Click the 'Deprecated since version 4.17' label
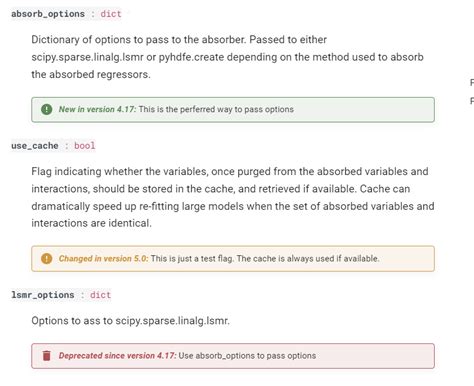The image size is (474, 386). [117, 356]
